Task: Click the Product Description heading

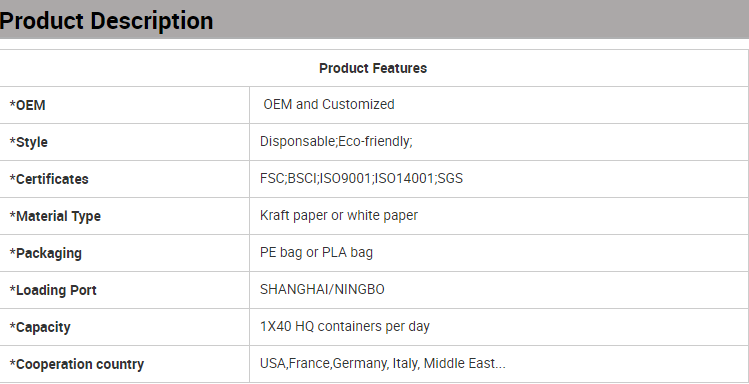Action: [x=107, y=21]
